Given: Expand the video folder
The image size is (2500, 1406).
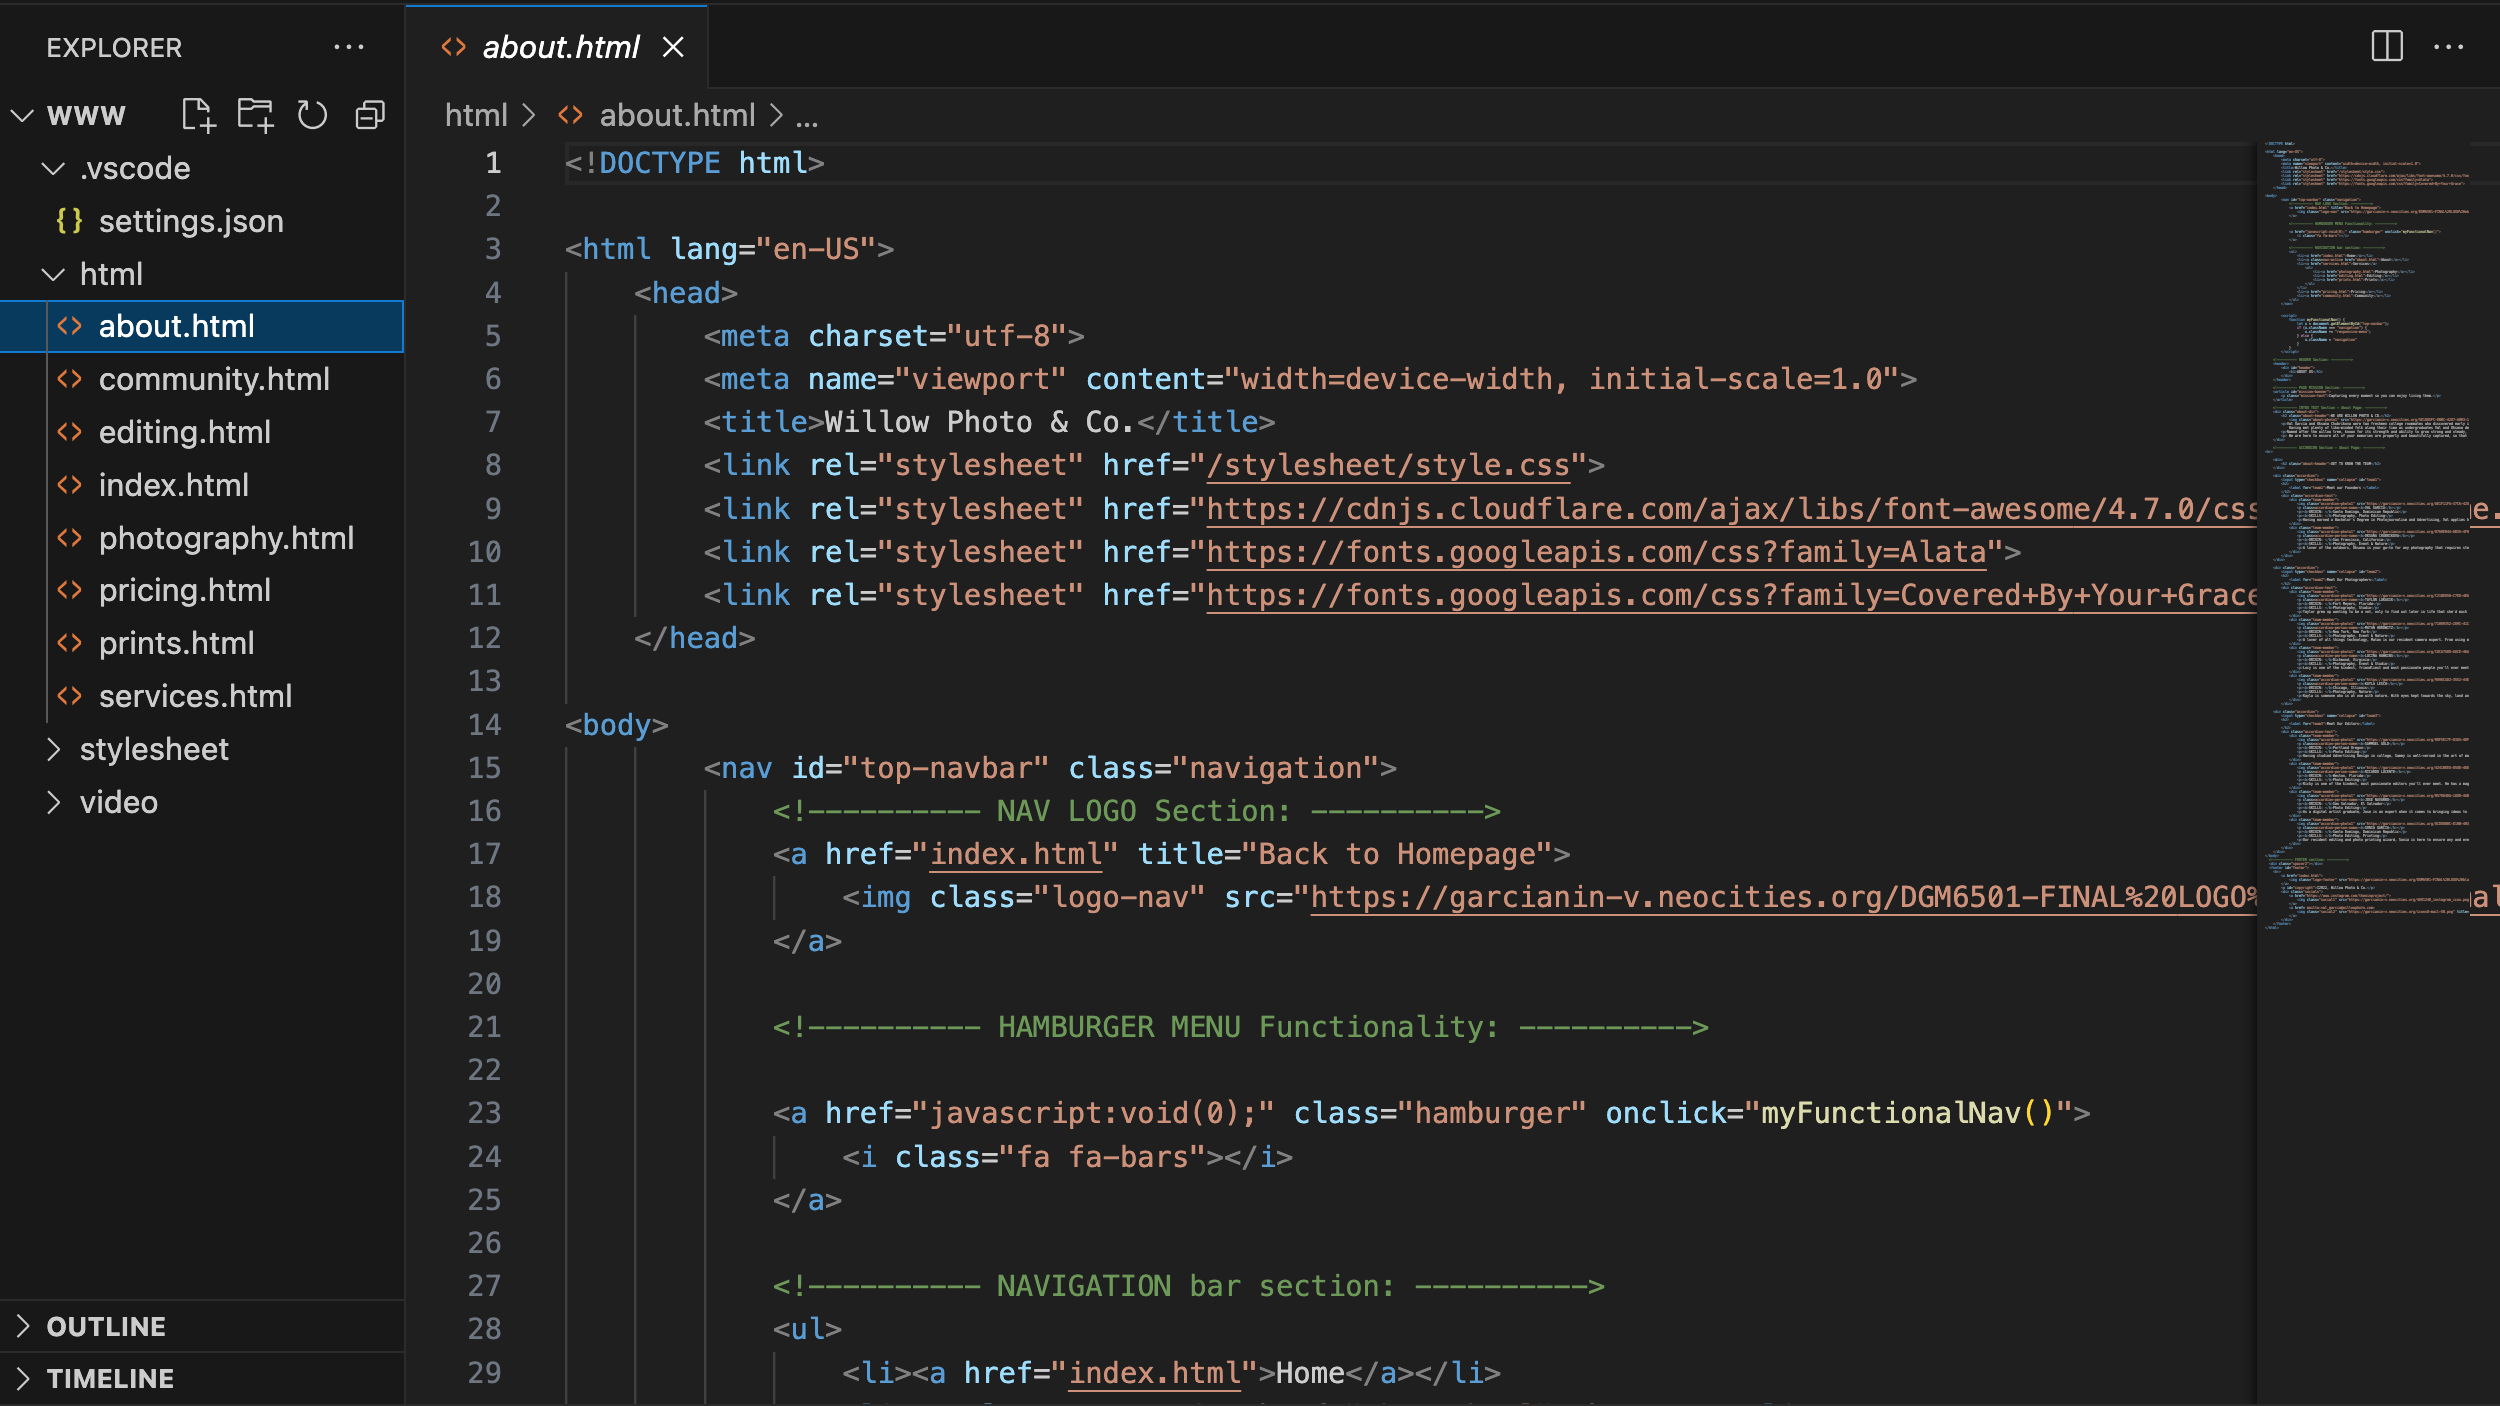Looking at the screenshot, I should point(53,802).
